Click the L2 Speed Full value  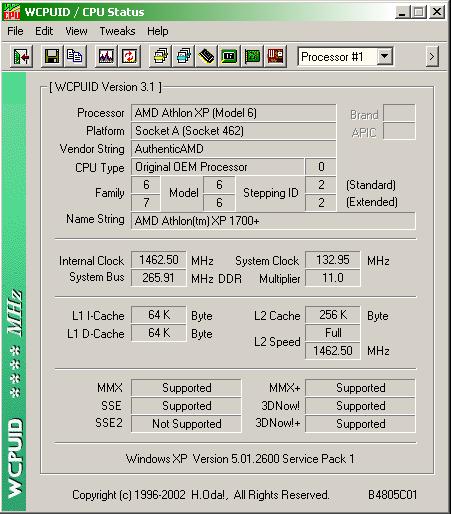(x=333, y=333)
